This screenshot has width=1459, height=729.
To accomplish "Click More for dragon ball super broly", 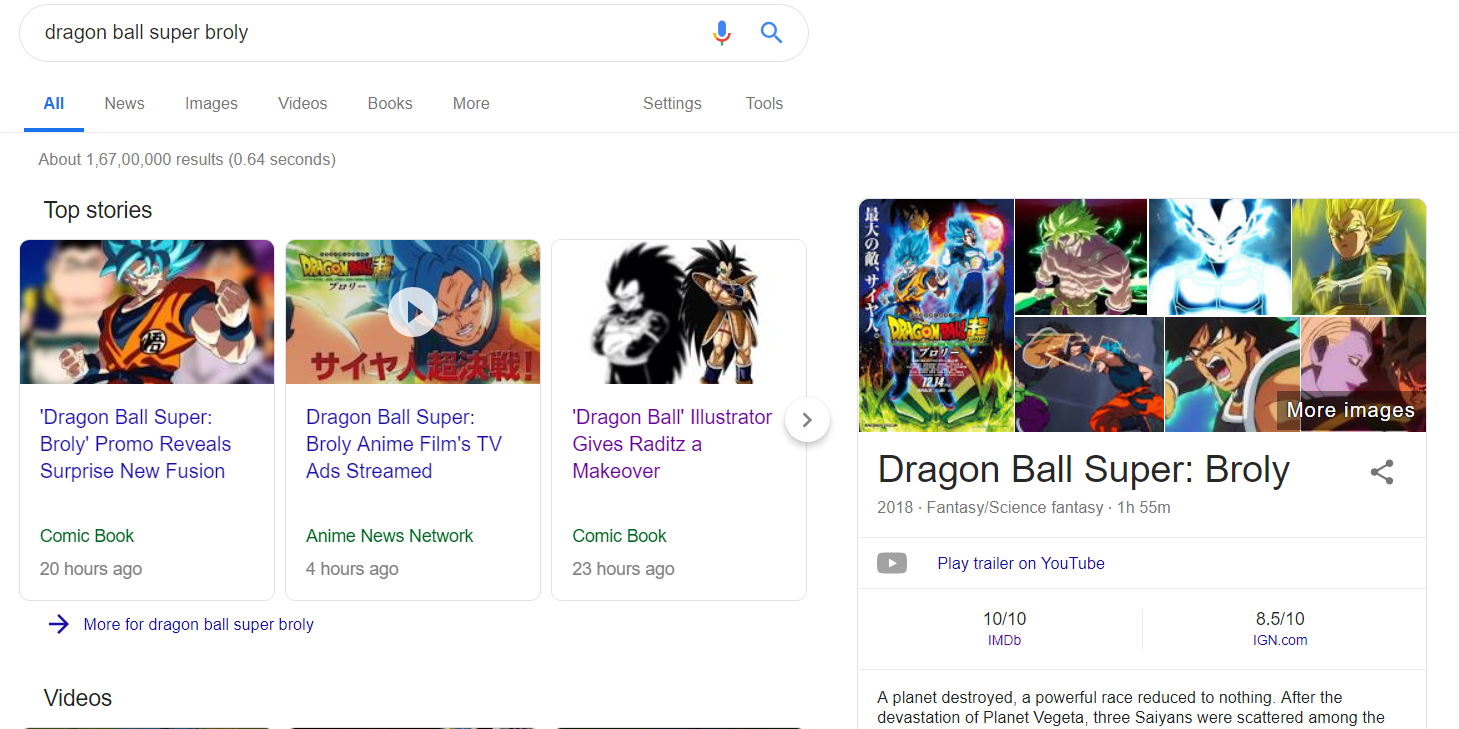I will (x=198, y=624).
